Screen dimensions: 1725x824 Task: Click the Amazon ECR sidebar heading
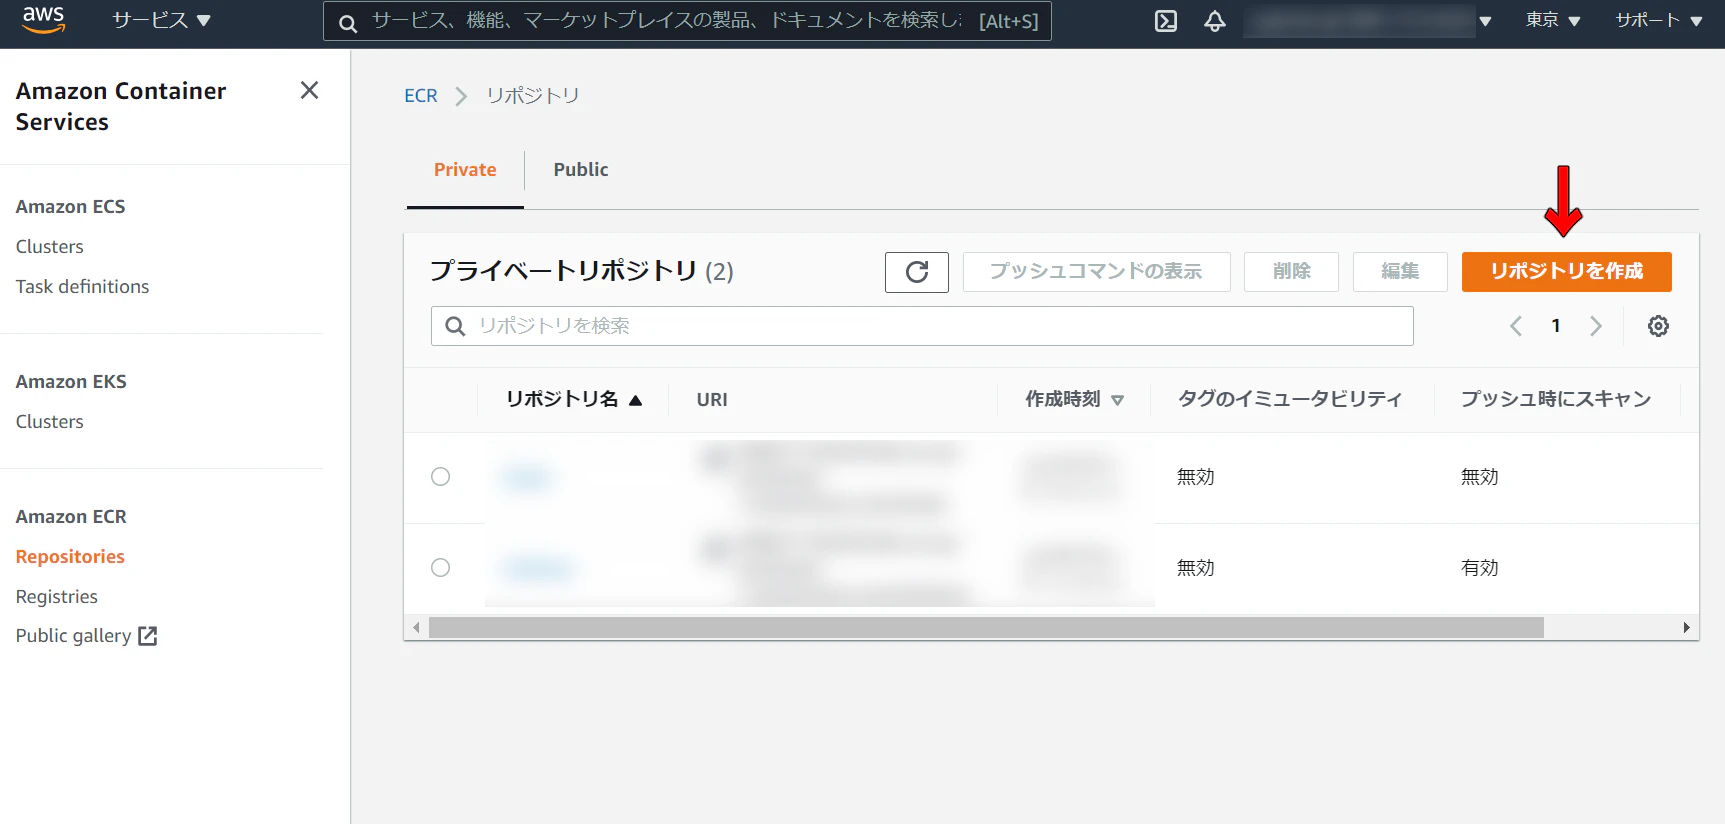71,517
